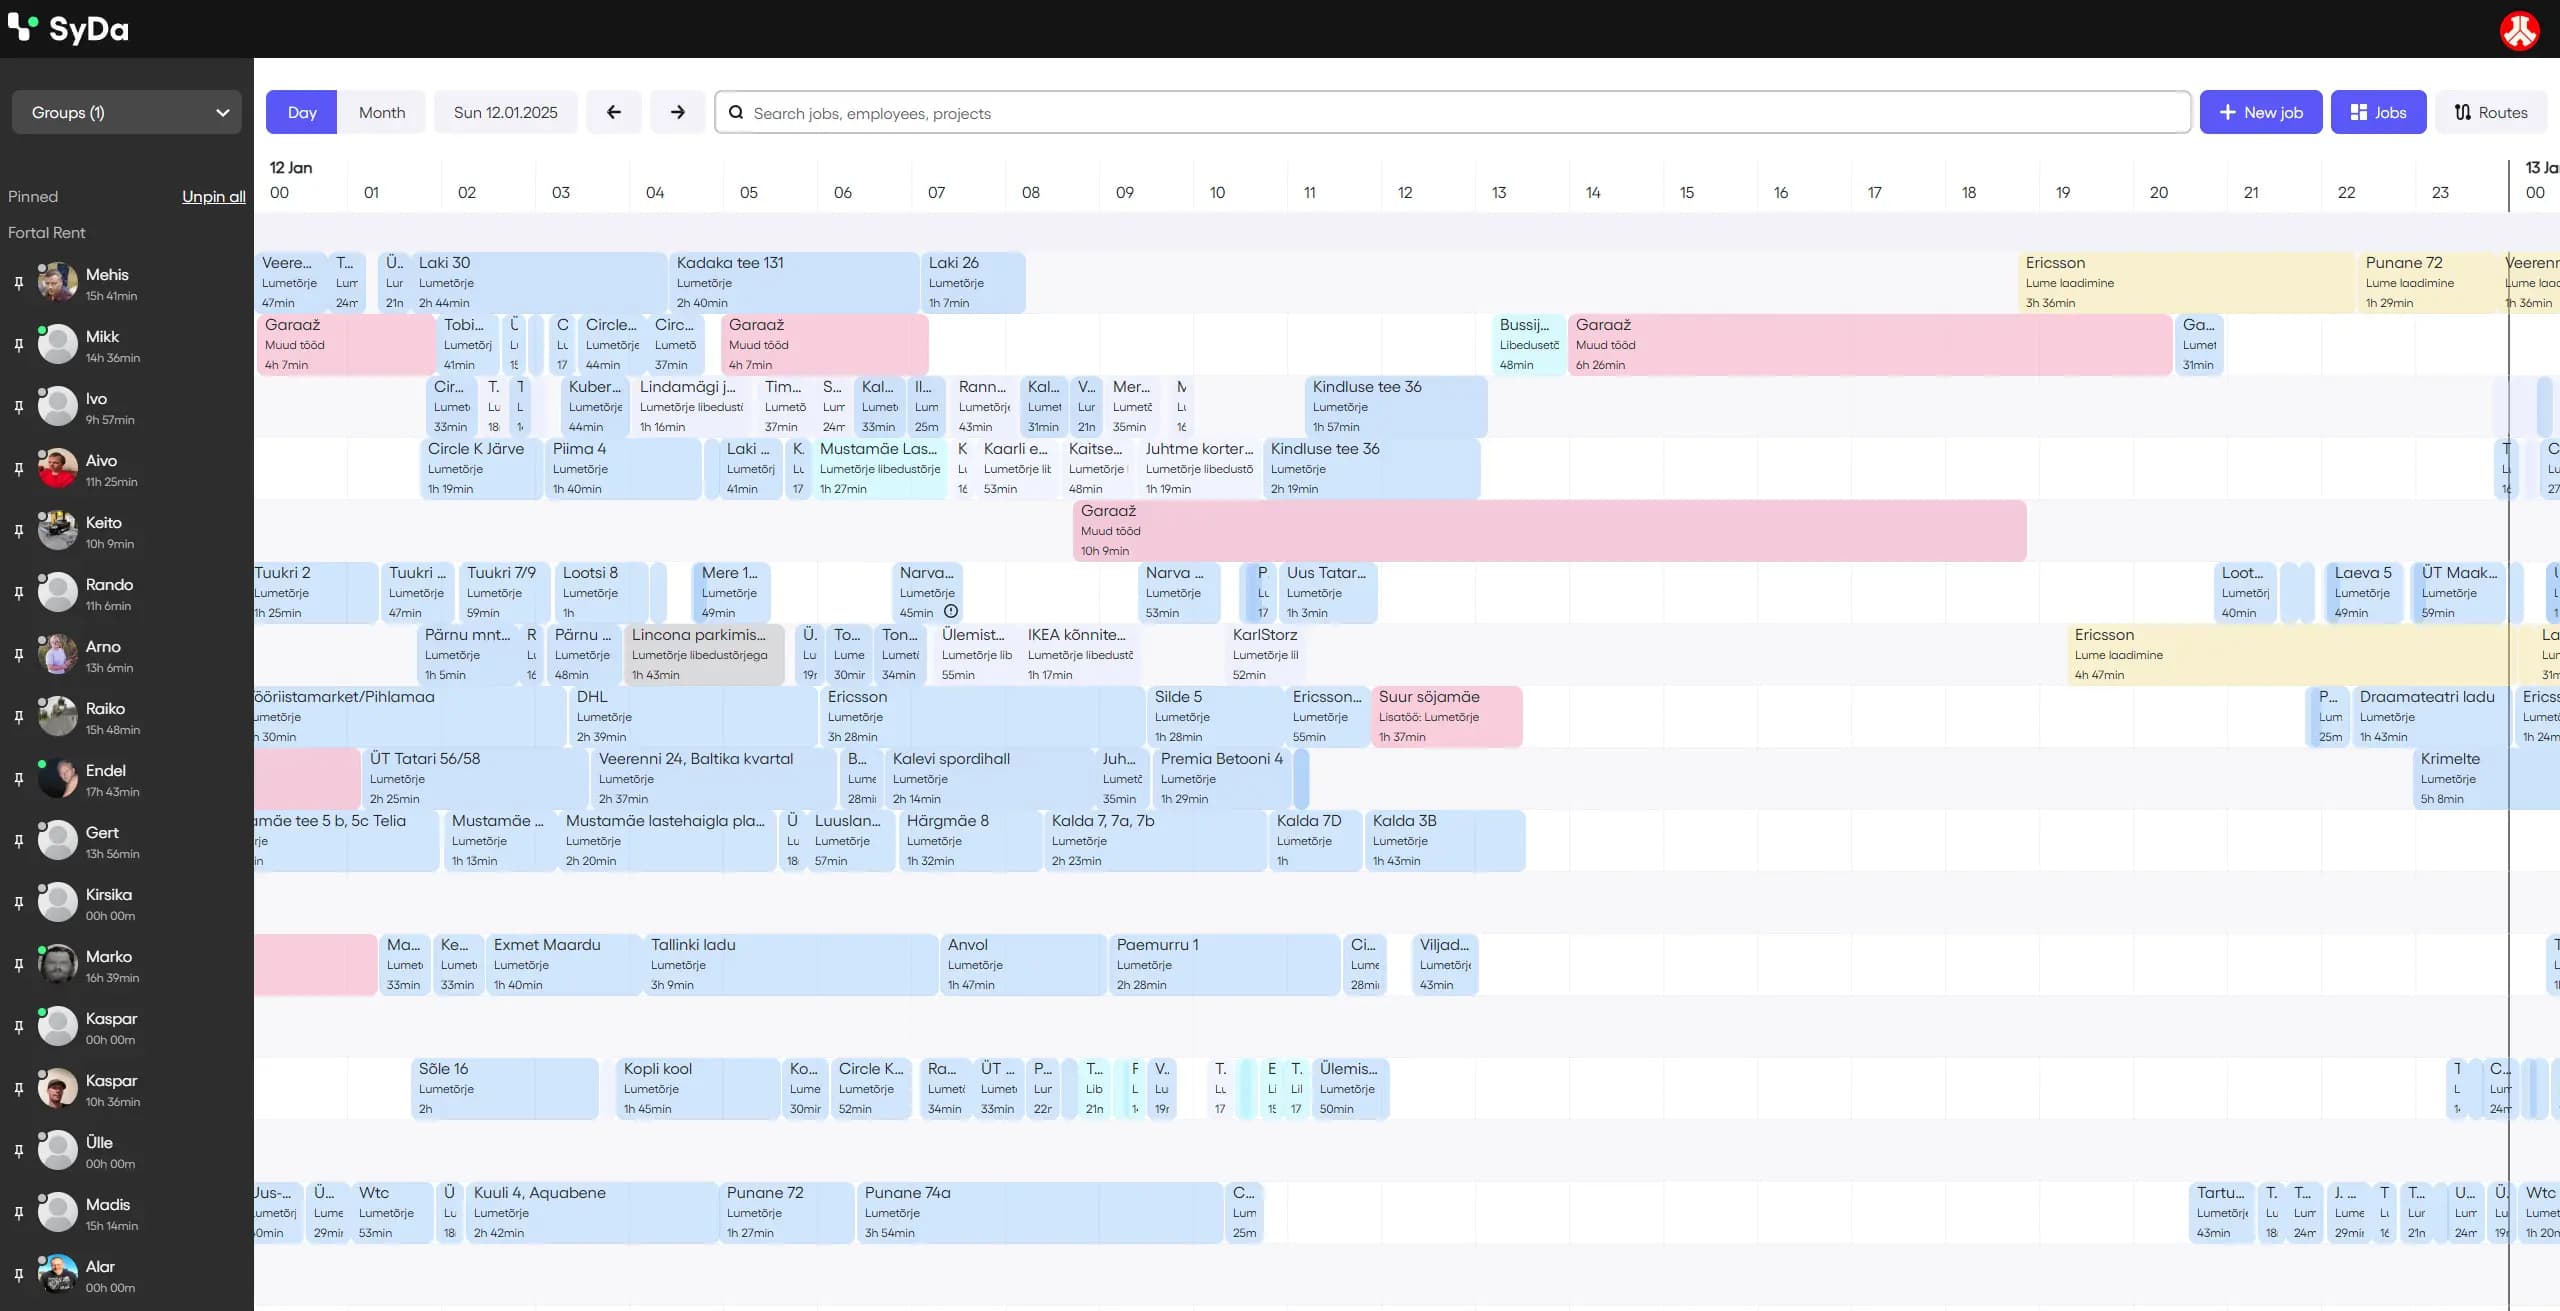
Task: Click pin icon beside Ülle
Action: (19, 1151)
